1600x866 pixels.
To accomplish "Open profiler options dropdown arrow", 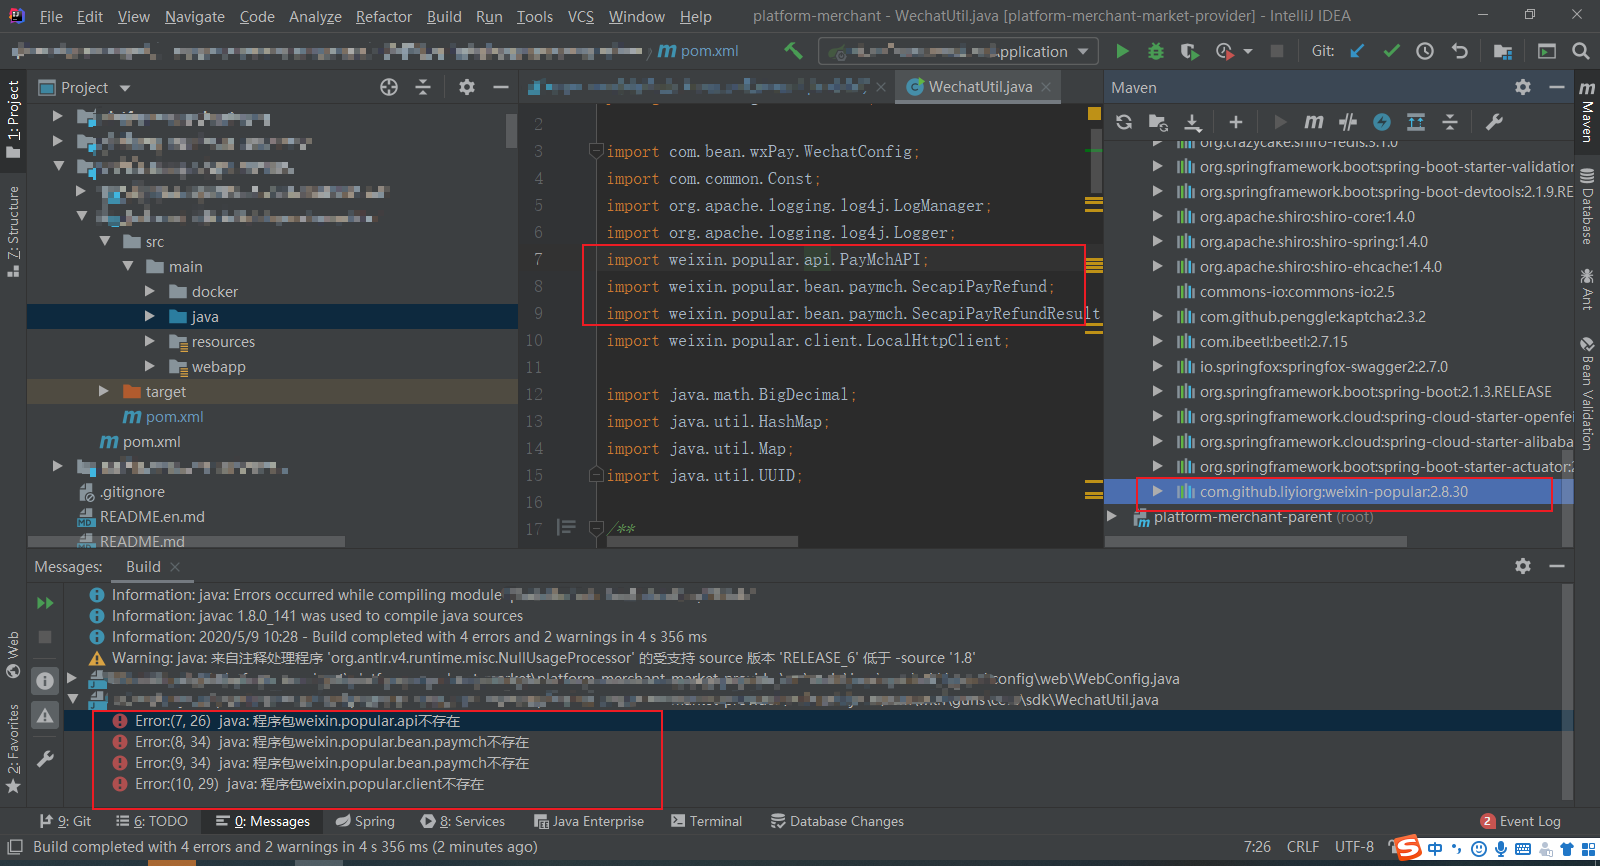I will [x=1248, y=51].
